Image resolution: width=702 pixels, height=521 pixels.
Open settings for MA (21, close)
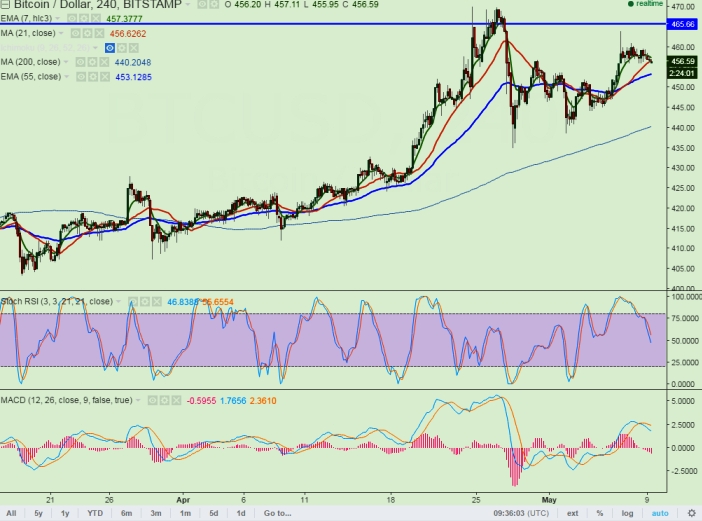click(x=87, y=33)
